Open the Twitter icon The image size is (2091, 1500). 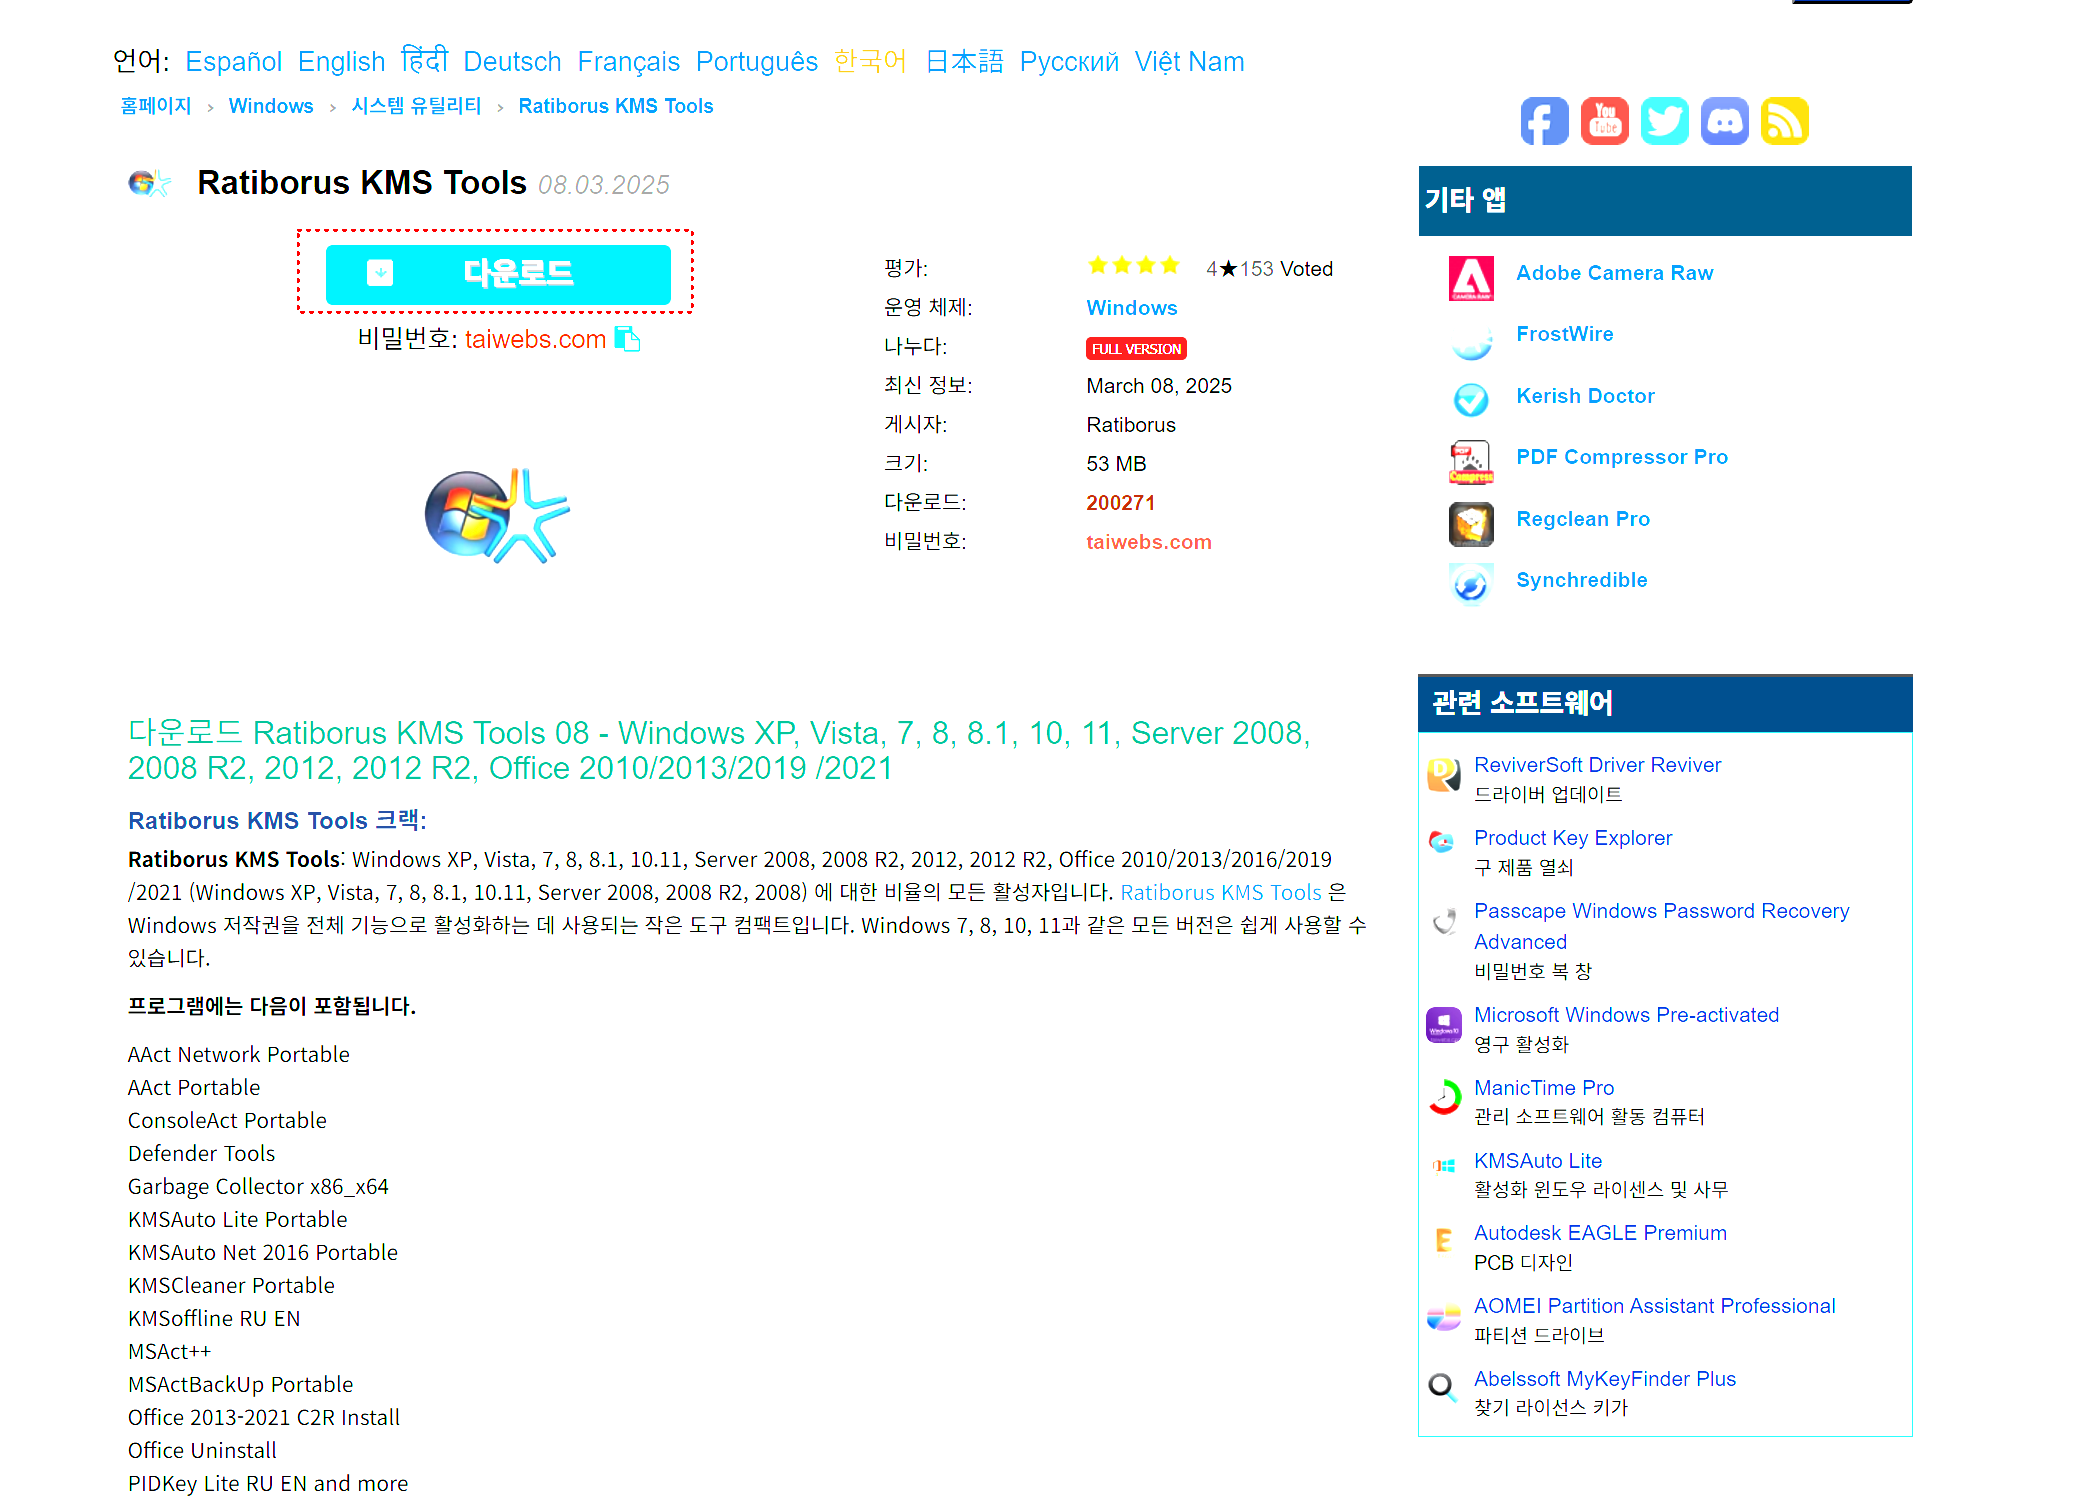[1664, 120]
